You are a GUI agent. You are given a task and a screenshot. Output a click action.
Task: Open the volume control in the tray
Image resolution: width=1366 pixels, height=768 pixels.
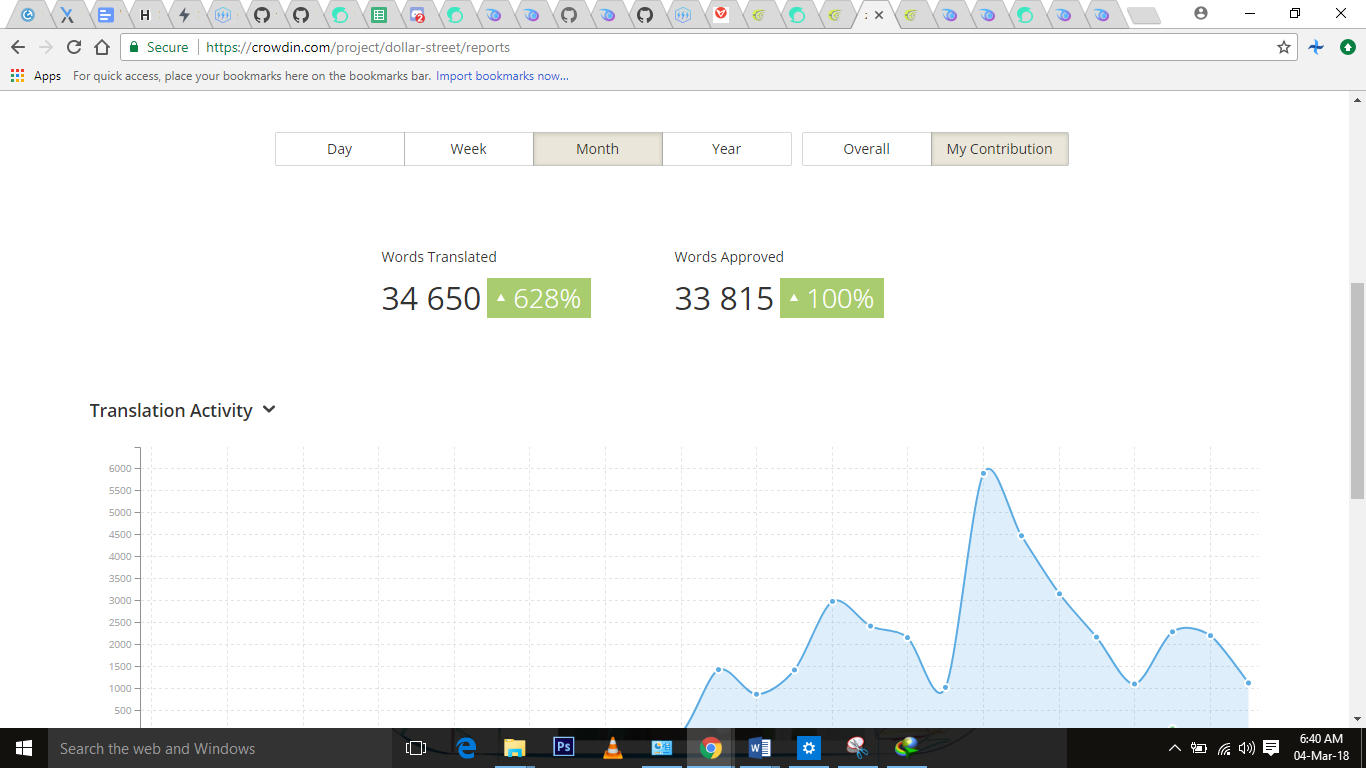click(x=1246, y=748)
